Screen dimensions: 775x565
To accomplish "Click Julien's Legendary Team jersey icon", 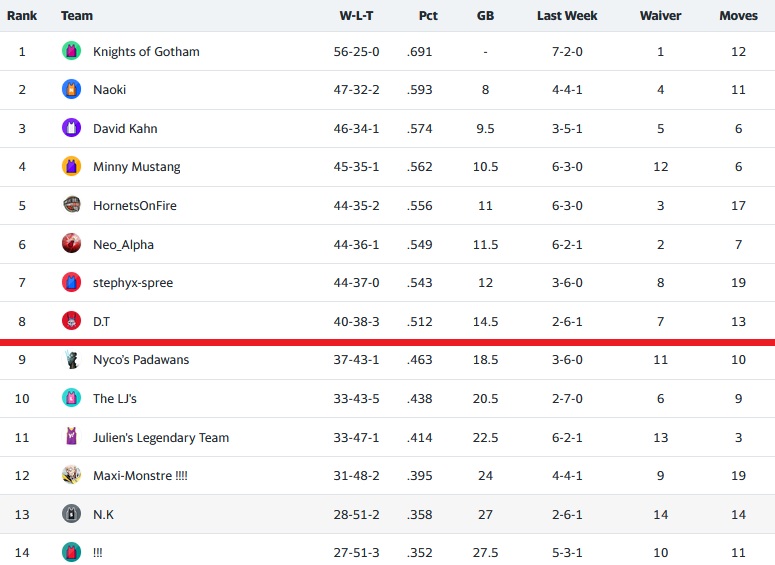I will 71,437.
